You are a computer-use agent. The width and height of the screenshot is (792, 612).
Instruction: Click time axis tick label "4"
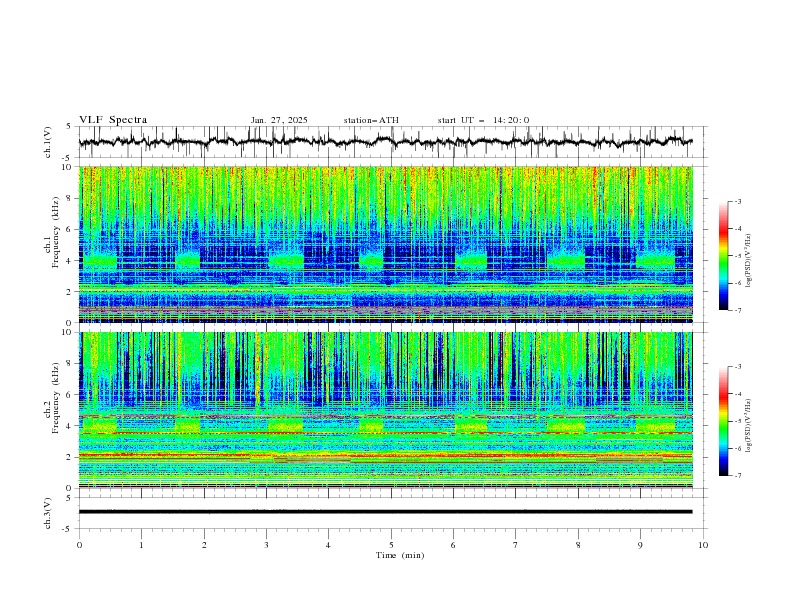tap(329, 545)
